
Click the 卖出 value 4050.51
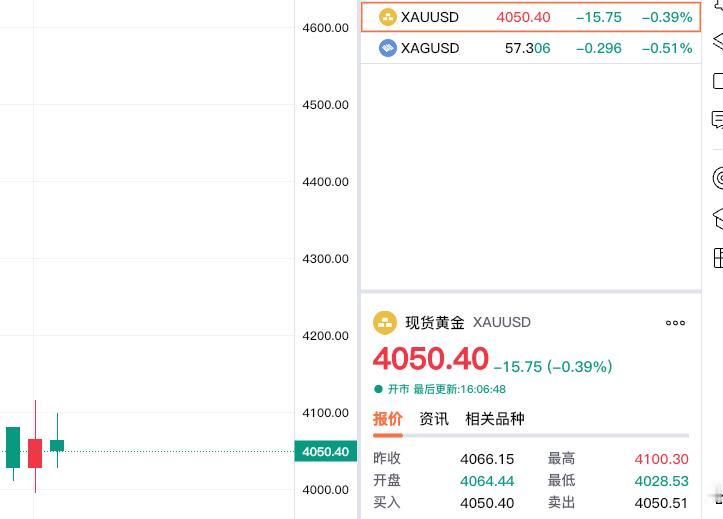[661, 503]
